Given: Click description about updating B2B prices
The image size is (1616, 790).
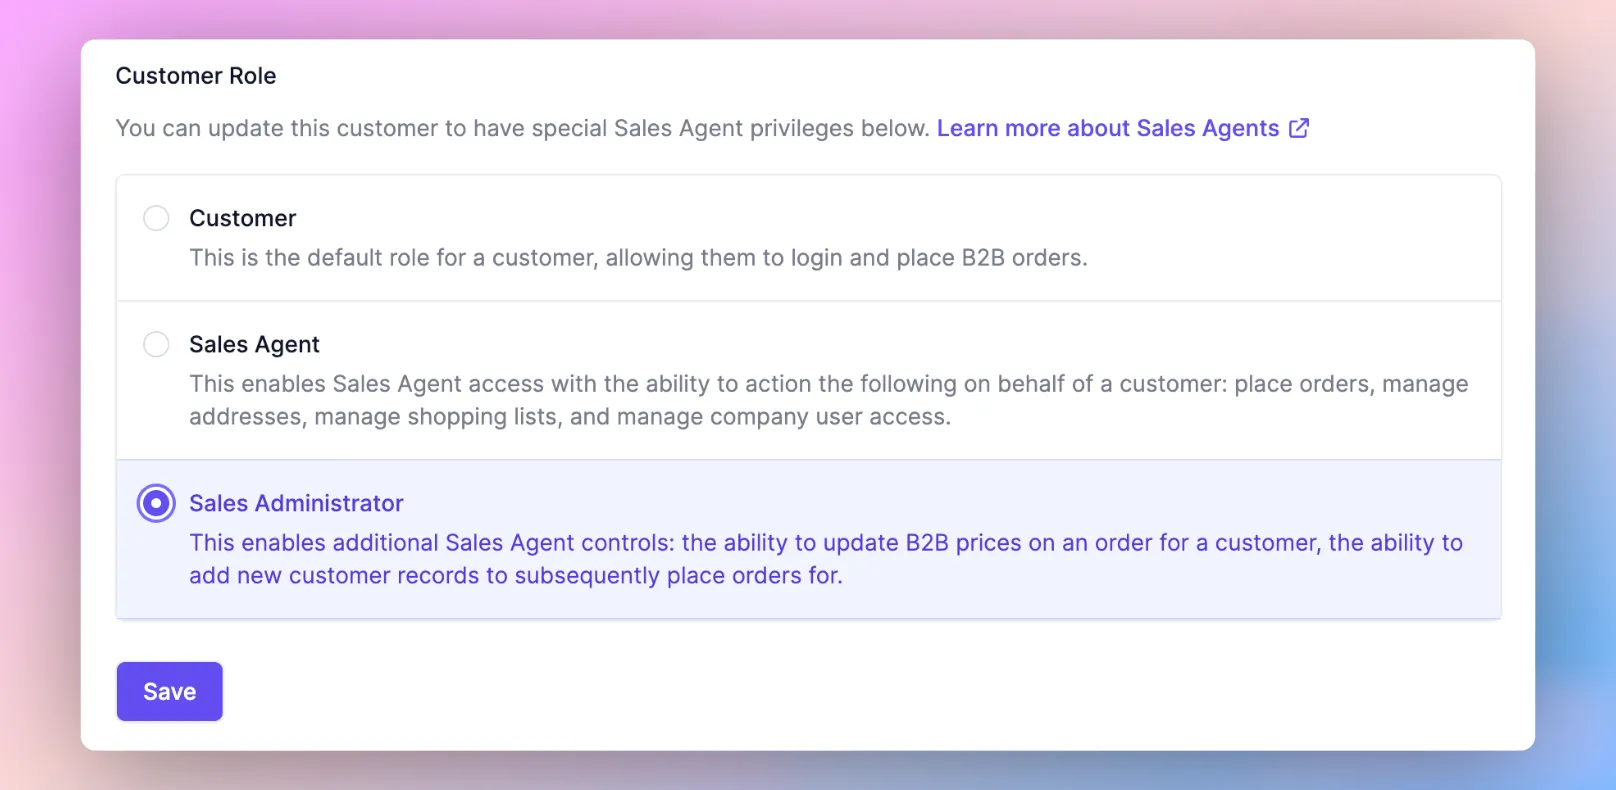Looking at the screenshot, I should pyautogui.click(x=826, y=559).
